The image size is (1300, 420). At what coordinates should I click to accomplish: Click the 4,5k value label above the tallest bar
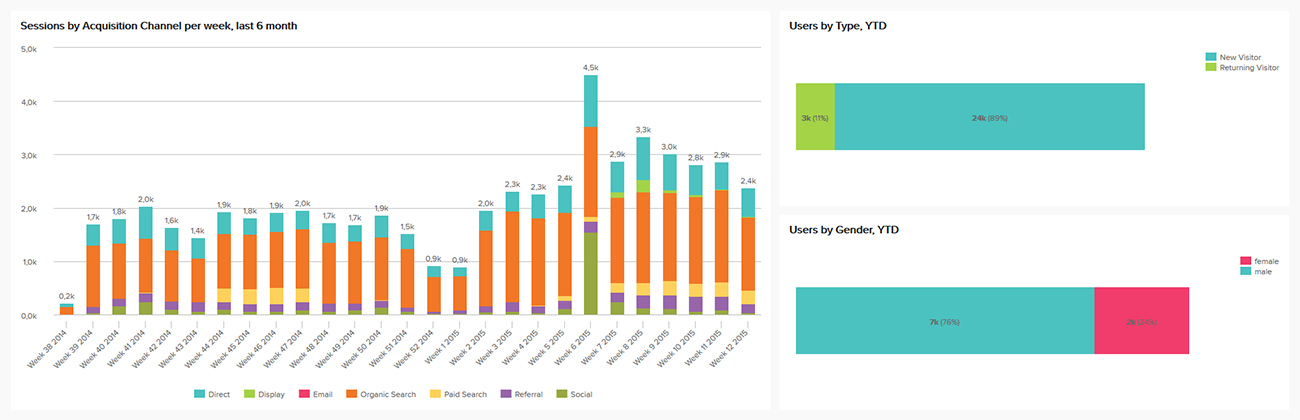coord(591,67)
